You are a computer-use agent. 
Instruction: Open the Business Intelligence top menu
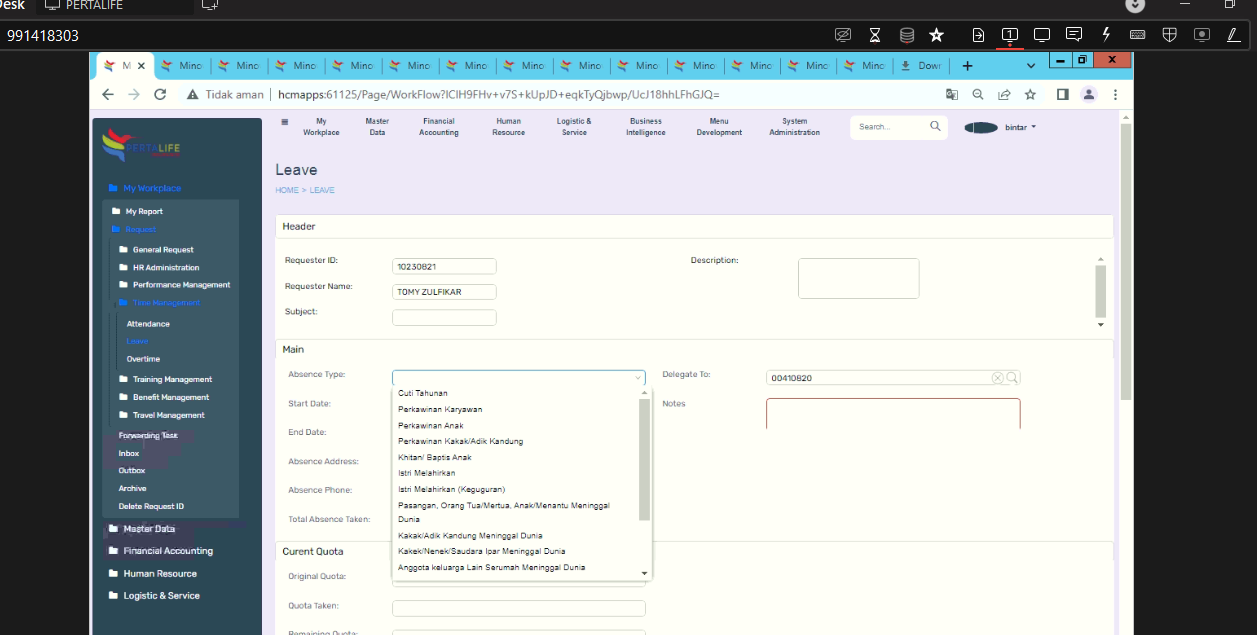coord(645,127)
